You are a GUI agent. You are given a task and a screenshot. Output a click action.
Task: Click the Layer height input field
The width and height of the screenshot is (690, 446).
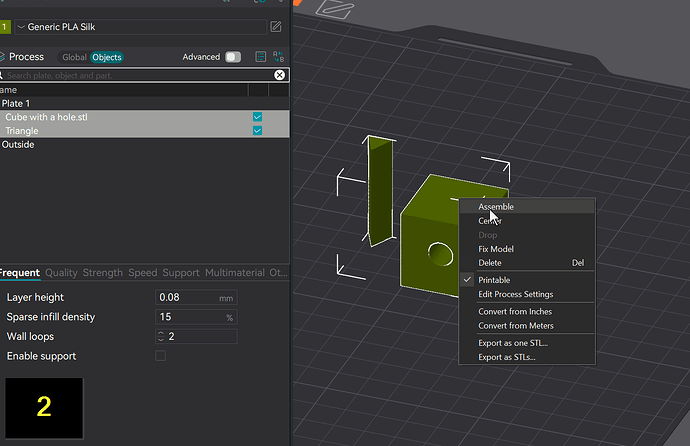pyautogui.click(x=196, y=298)
